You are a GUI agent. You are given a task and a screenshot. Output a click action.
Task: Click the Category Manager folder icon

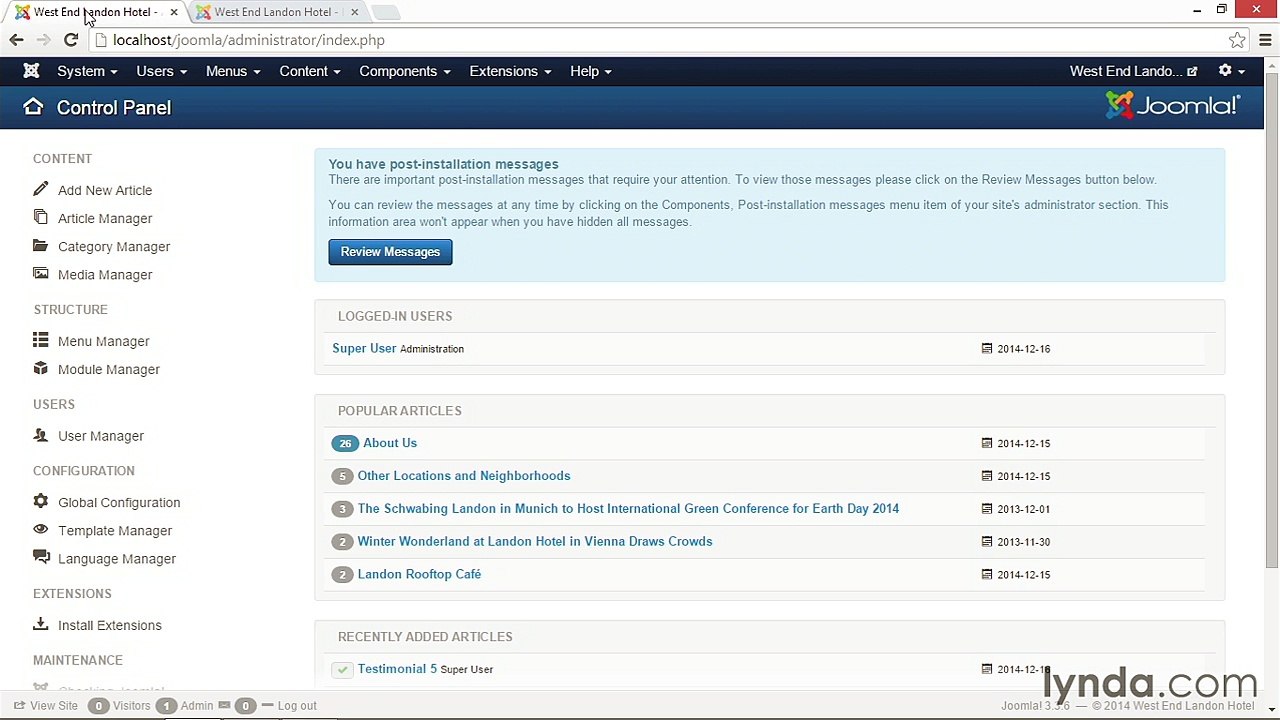pos(40,245)
